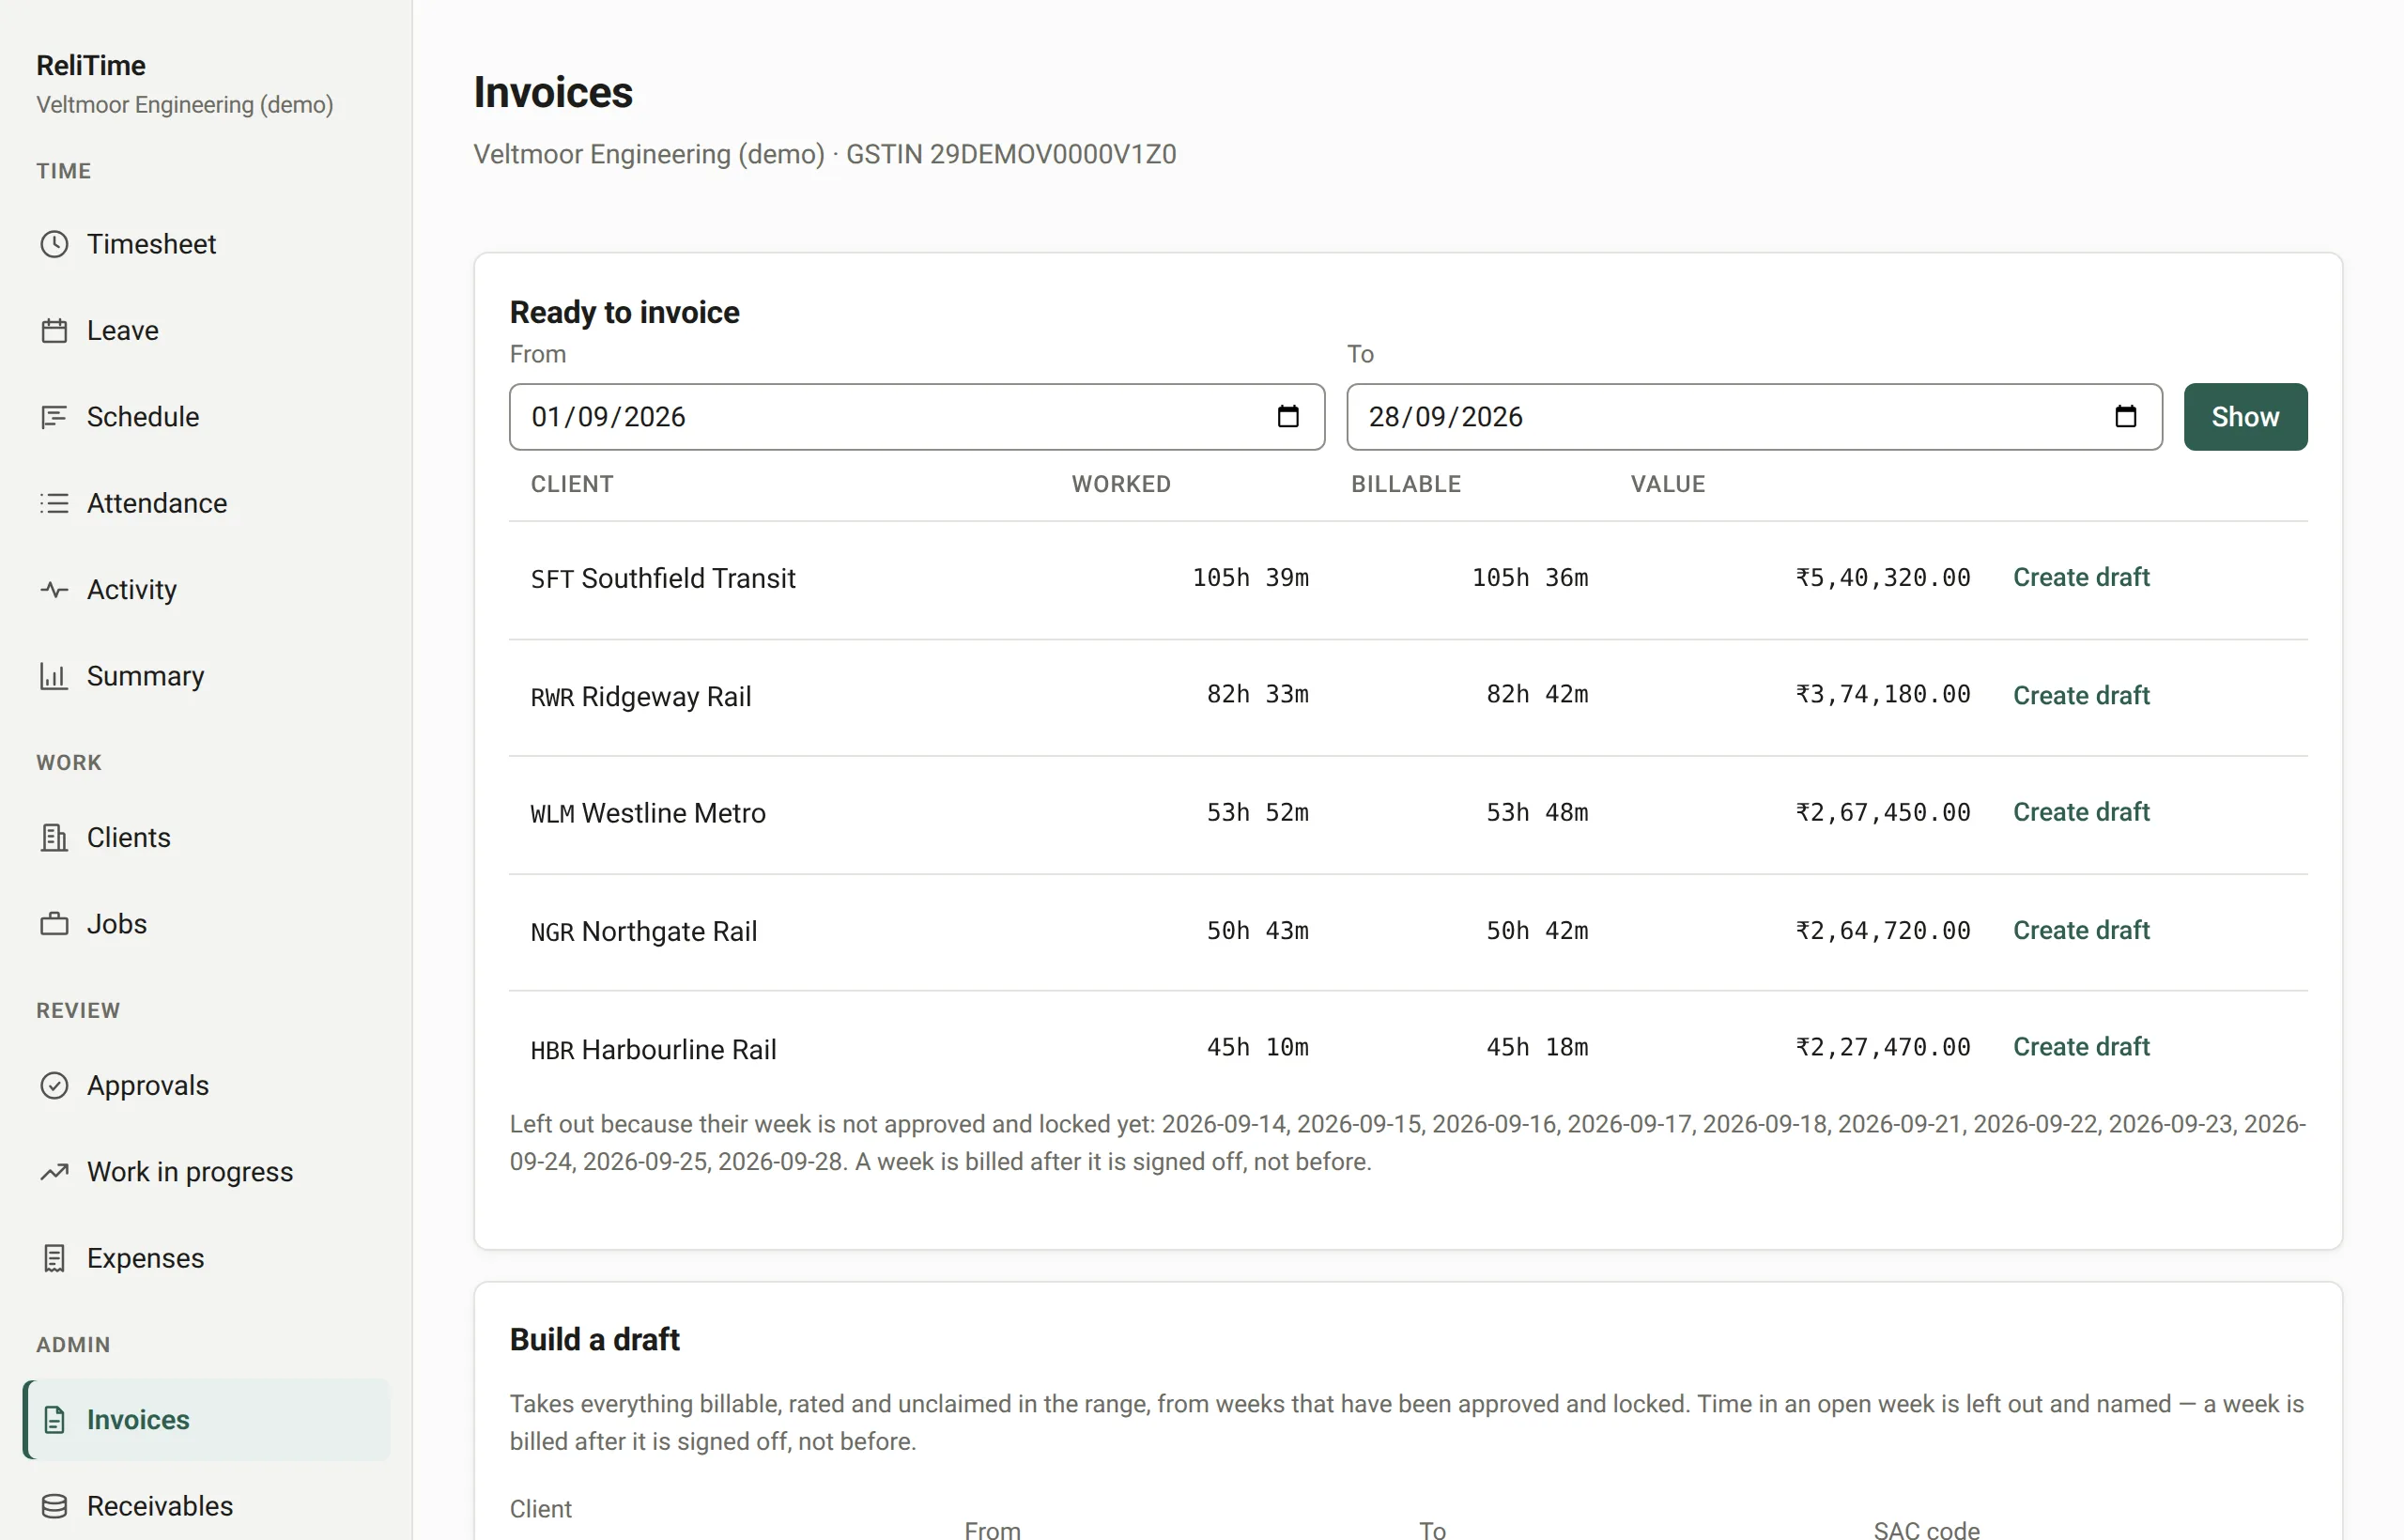Image resolution: width=2404 pixels, height=1540 pixels.
Task: Open the Timesheet page
Action: tap(206, 244)
